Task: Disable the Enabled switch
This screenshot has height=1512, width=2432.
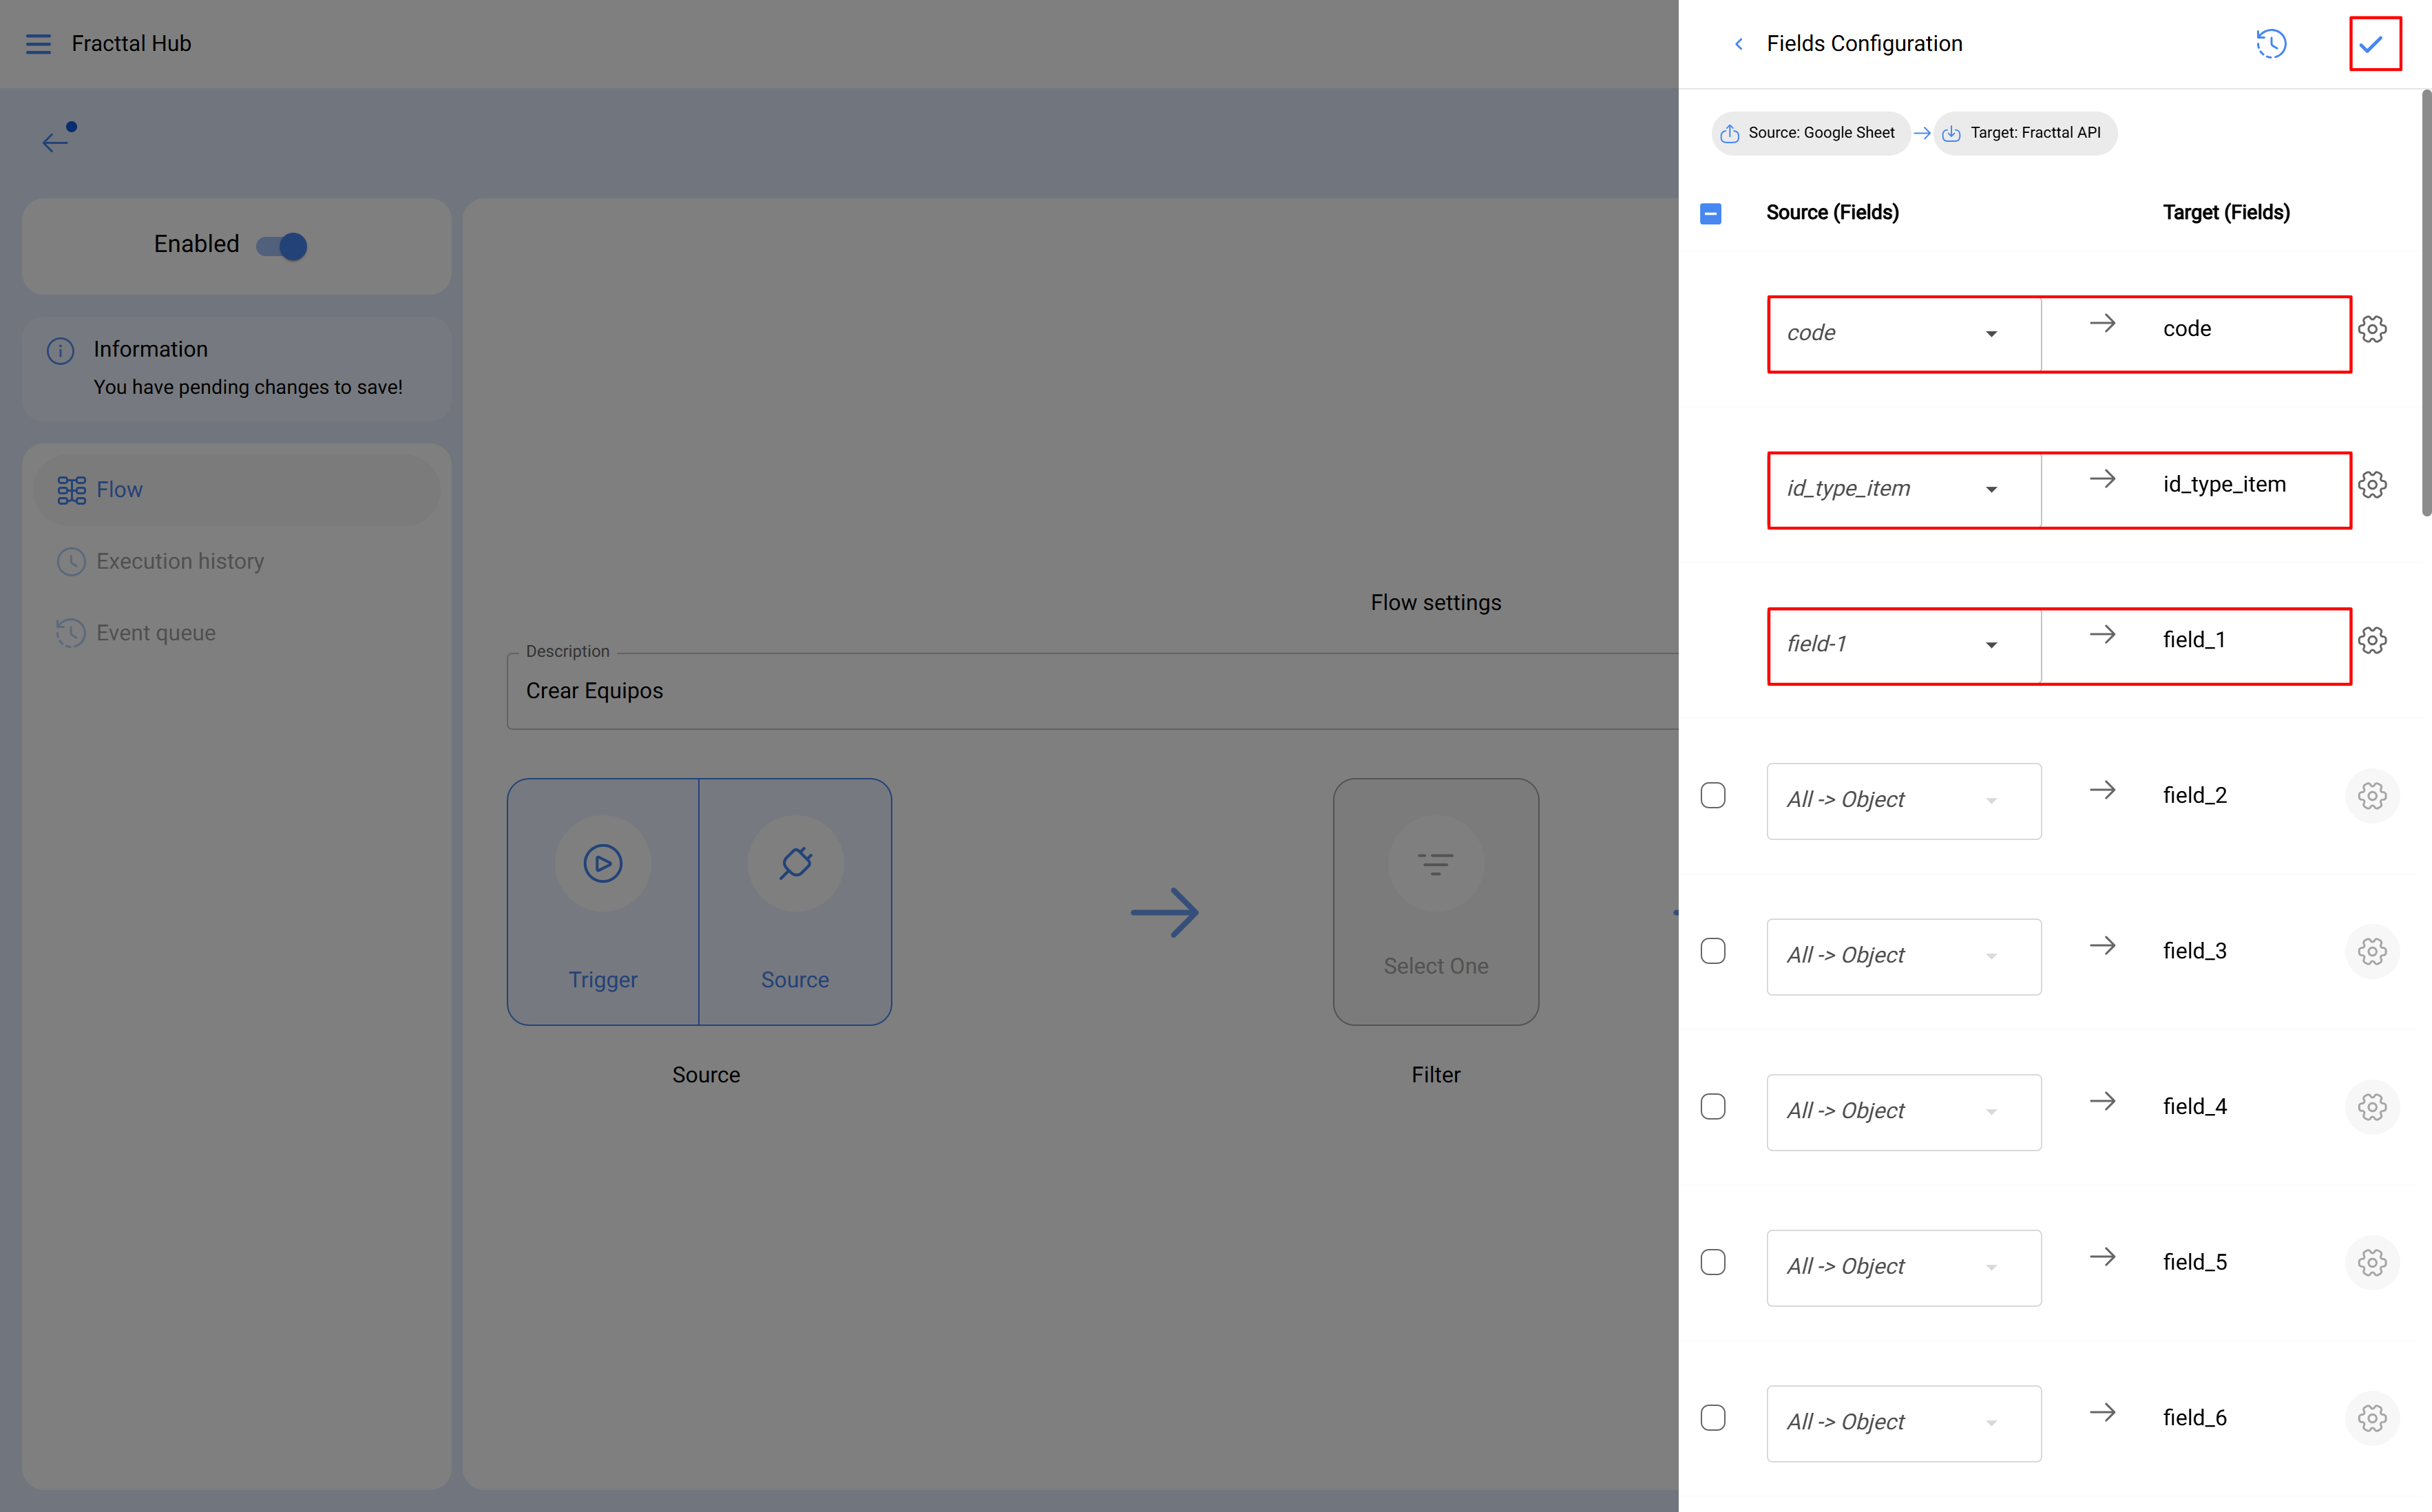Action: pos(283,245)
